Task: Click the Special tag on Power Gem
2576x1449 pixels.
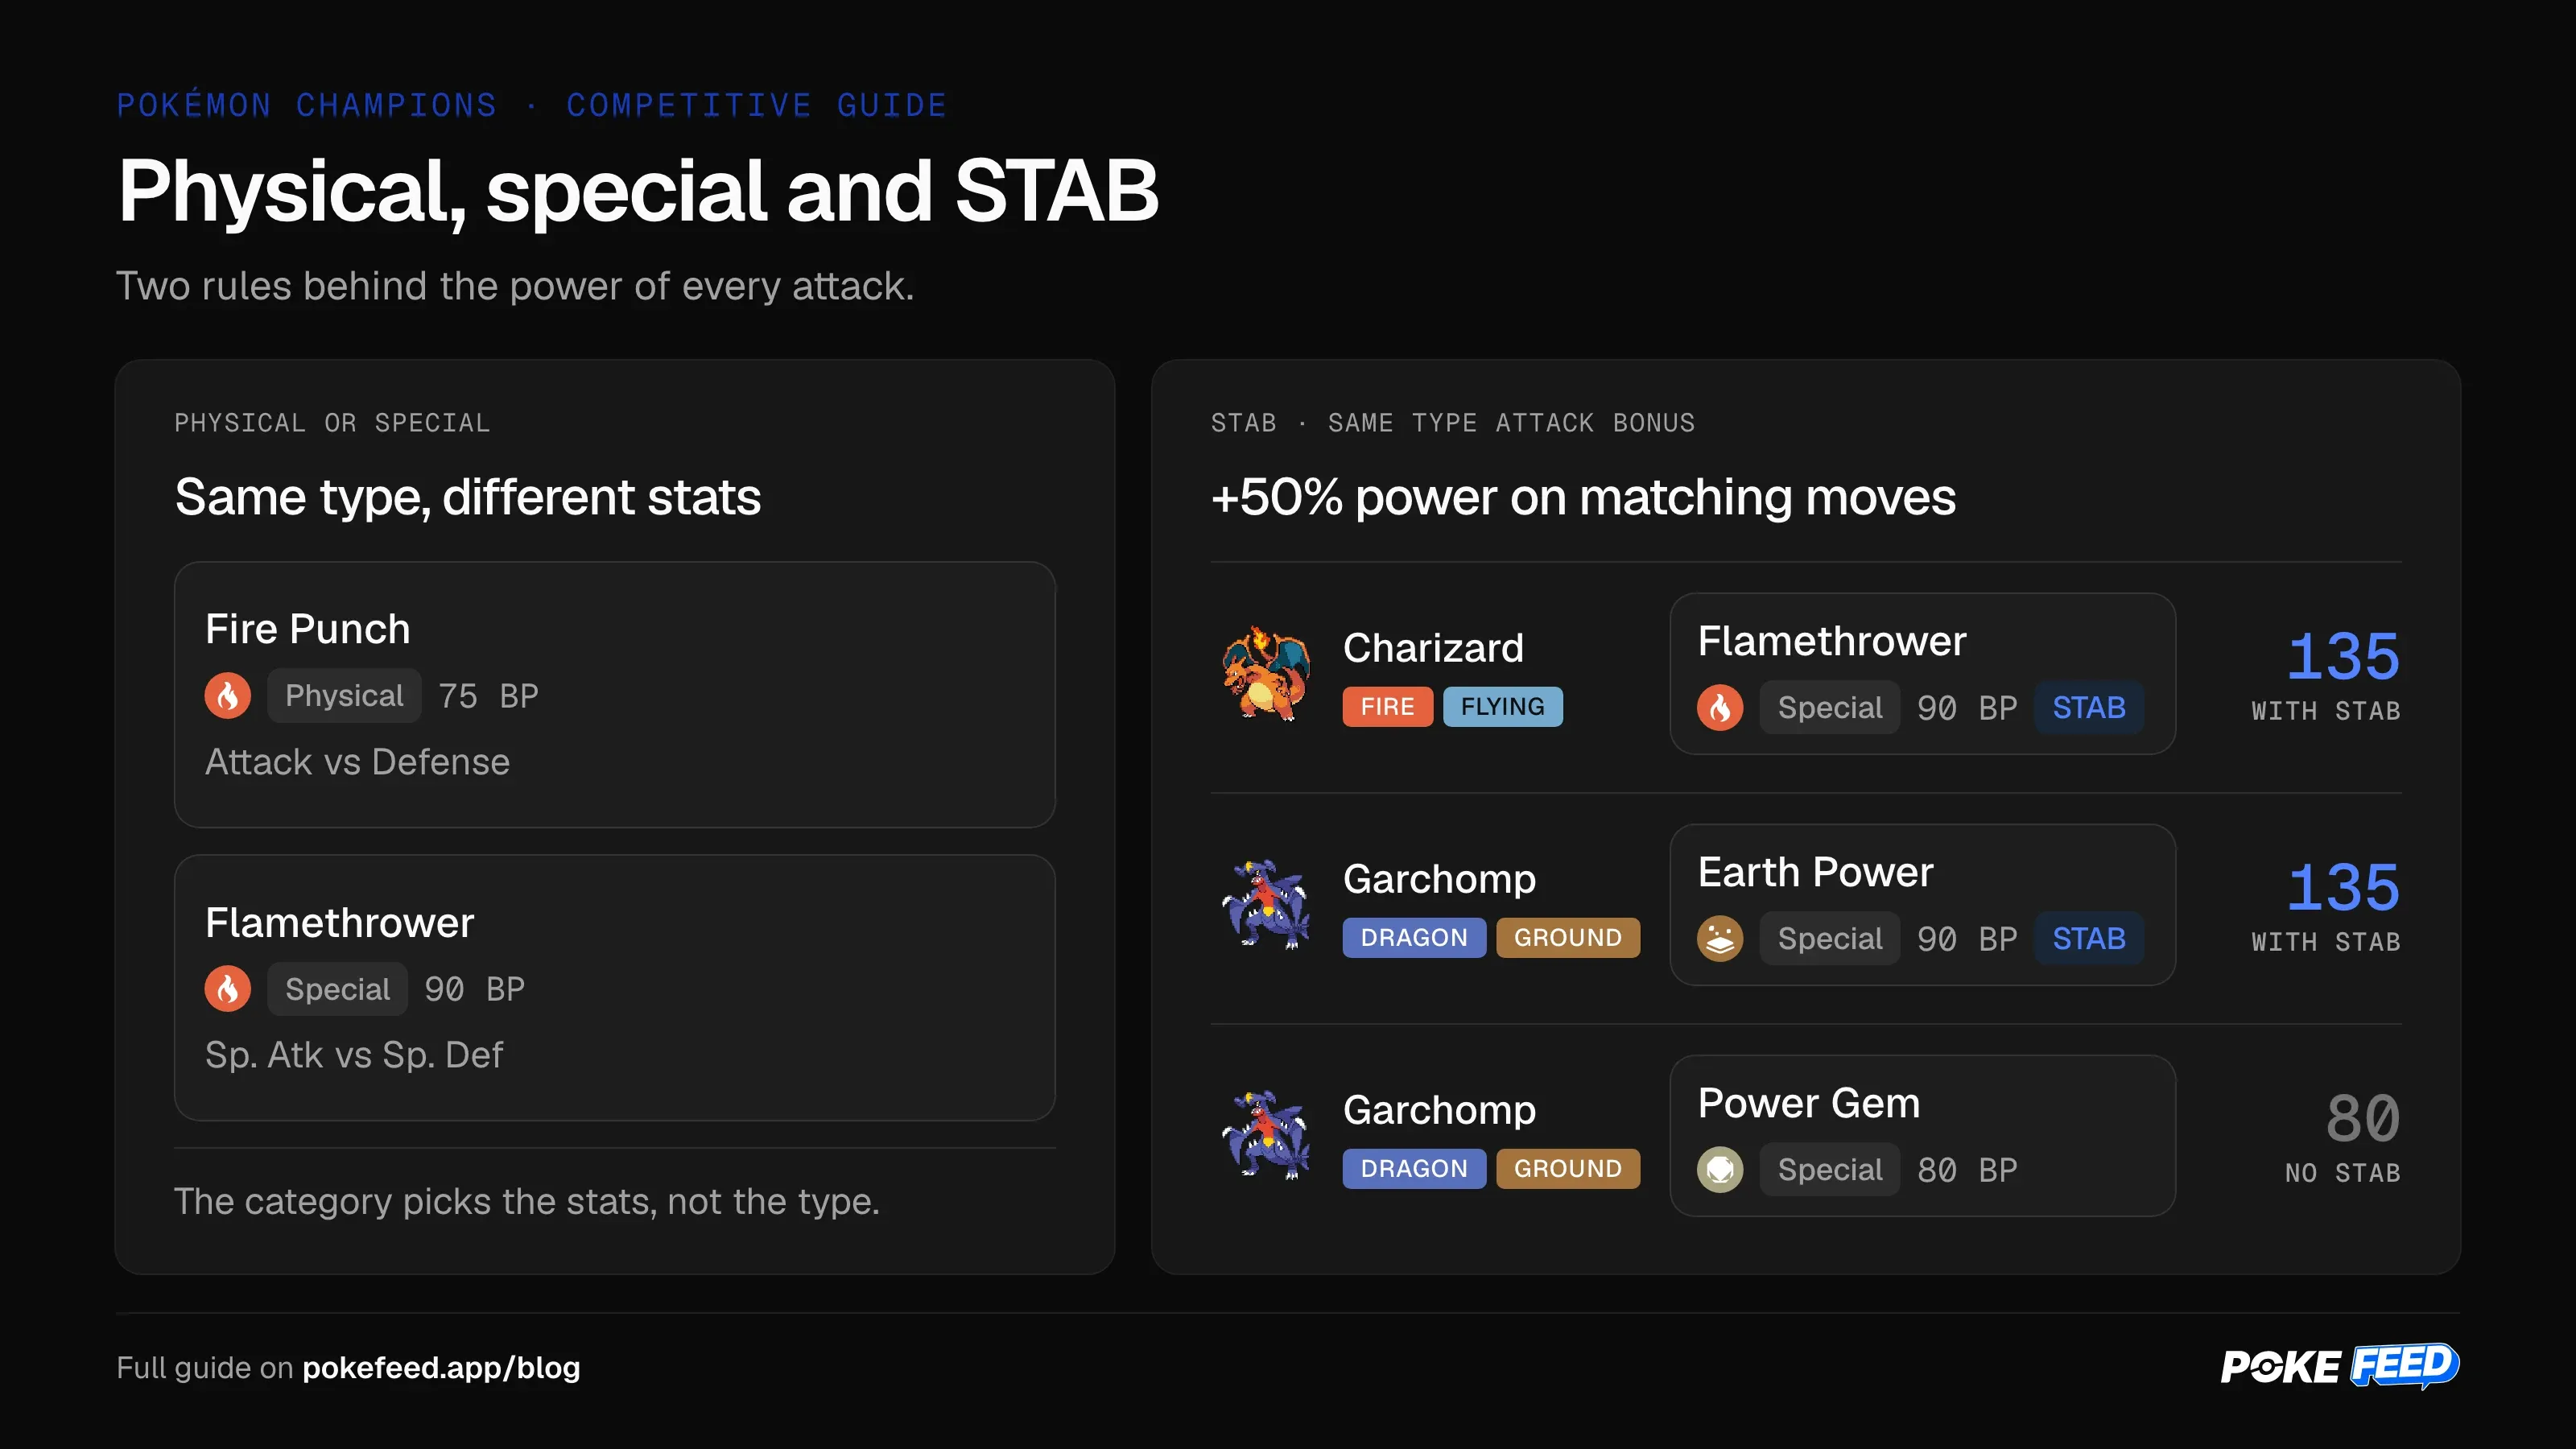Action: coord(1830,1169)
